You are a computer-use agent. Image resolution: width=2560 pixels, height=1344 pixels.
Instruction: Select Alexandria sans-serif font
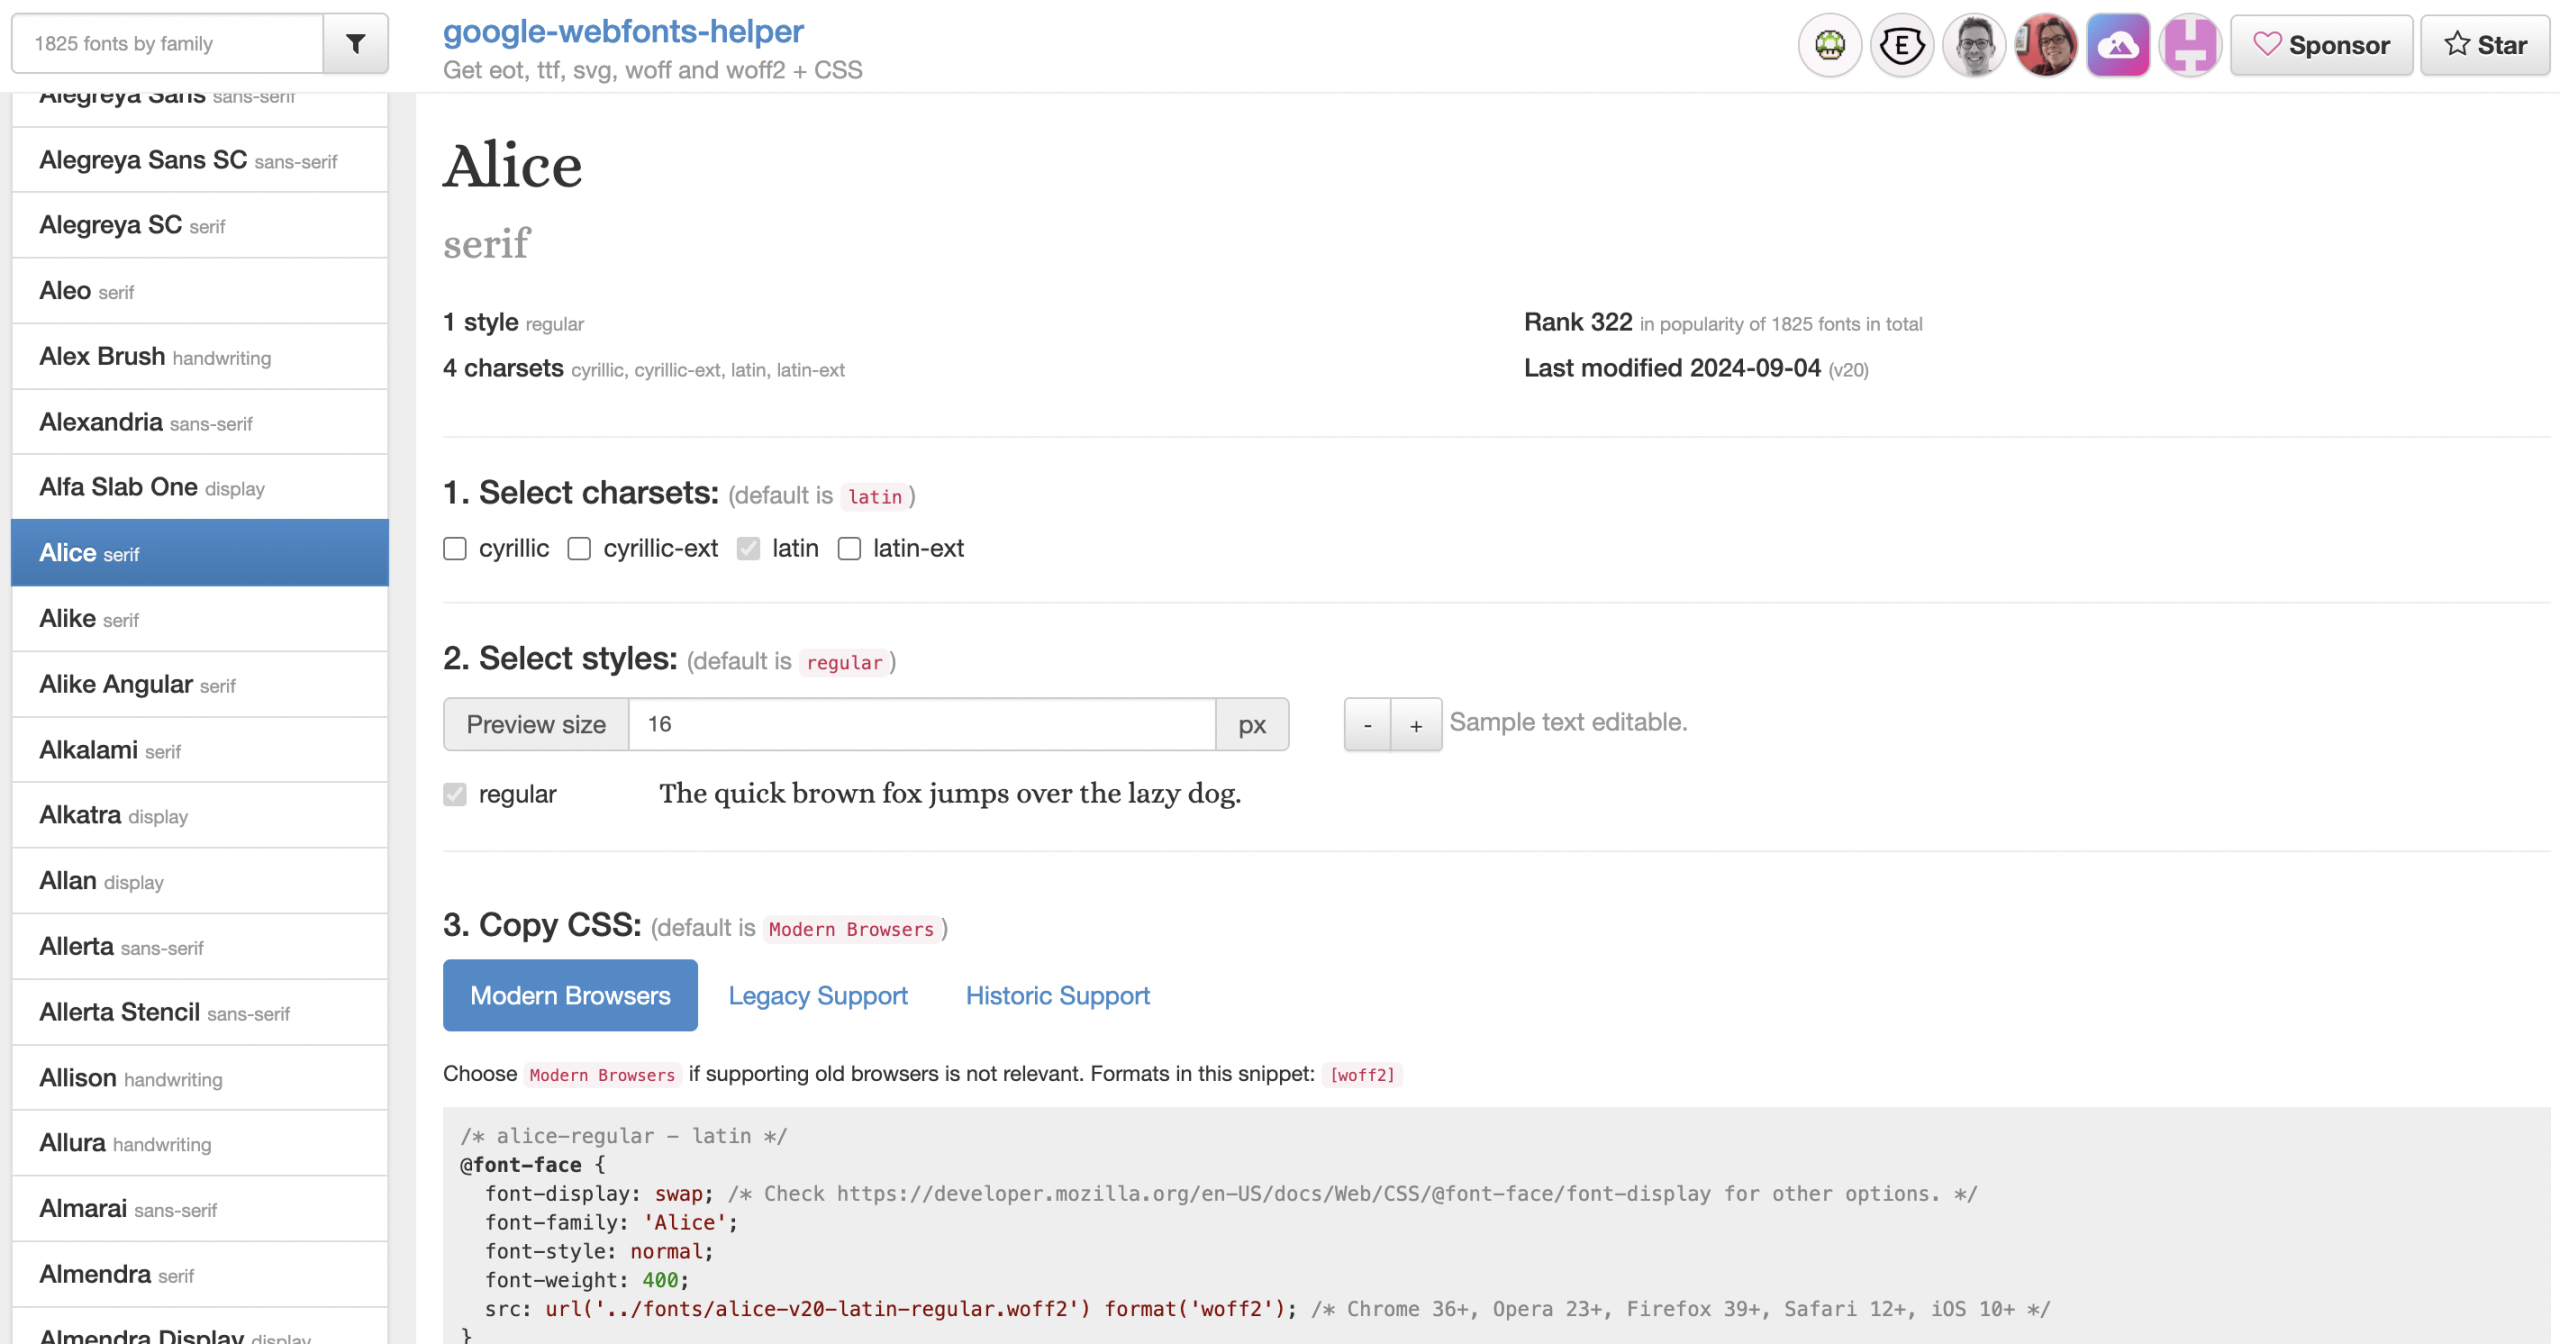coord(200,422)
